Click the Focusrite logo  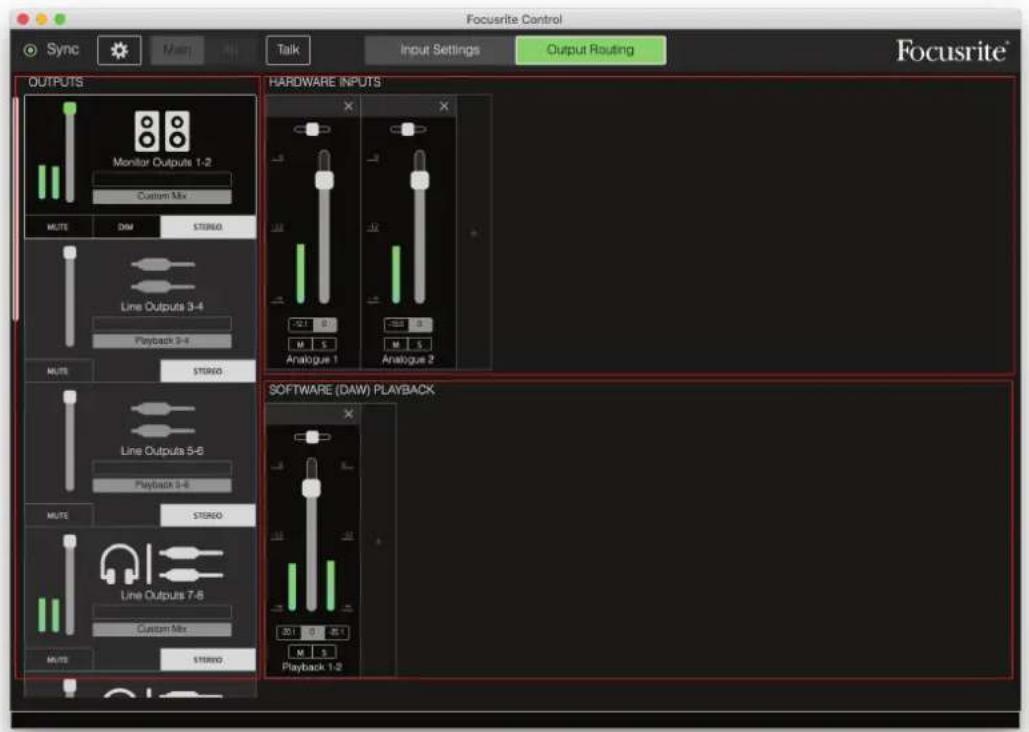(x=952, y=51)
